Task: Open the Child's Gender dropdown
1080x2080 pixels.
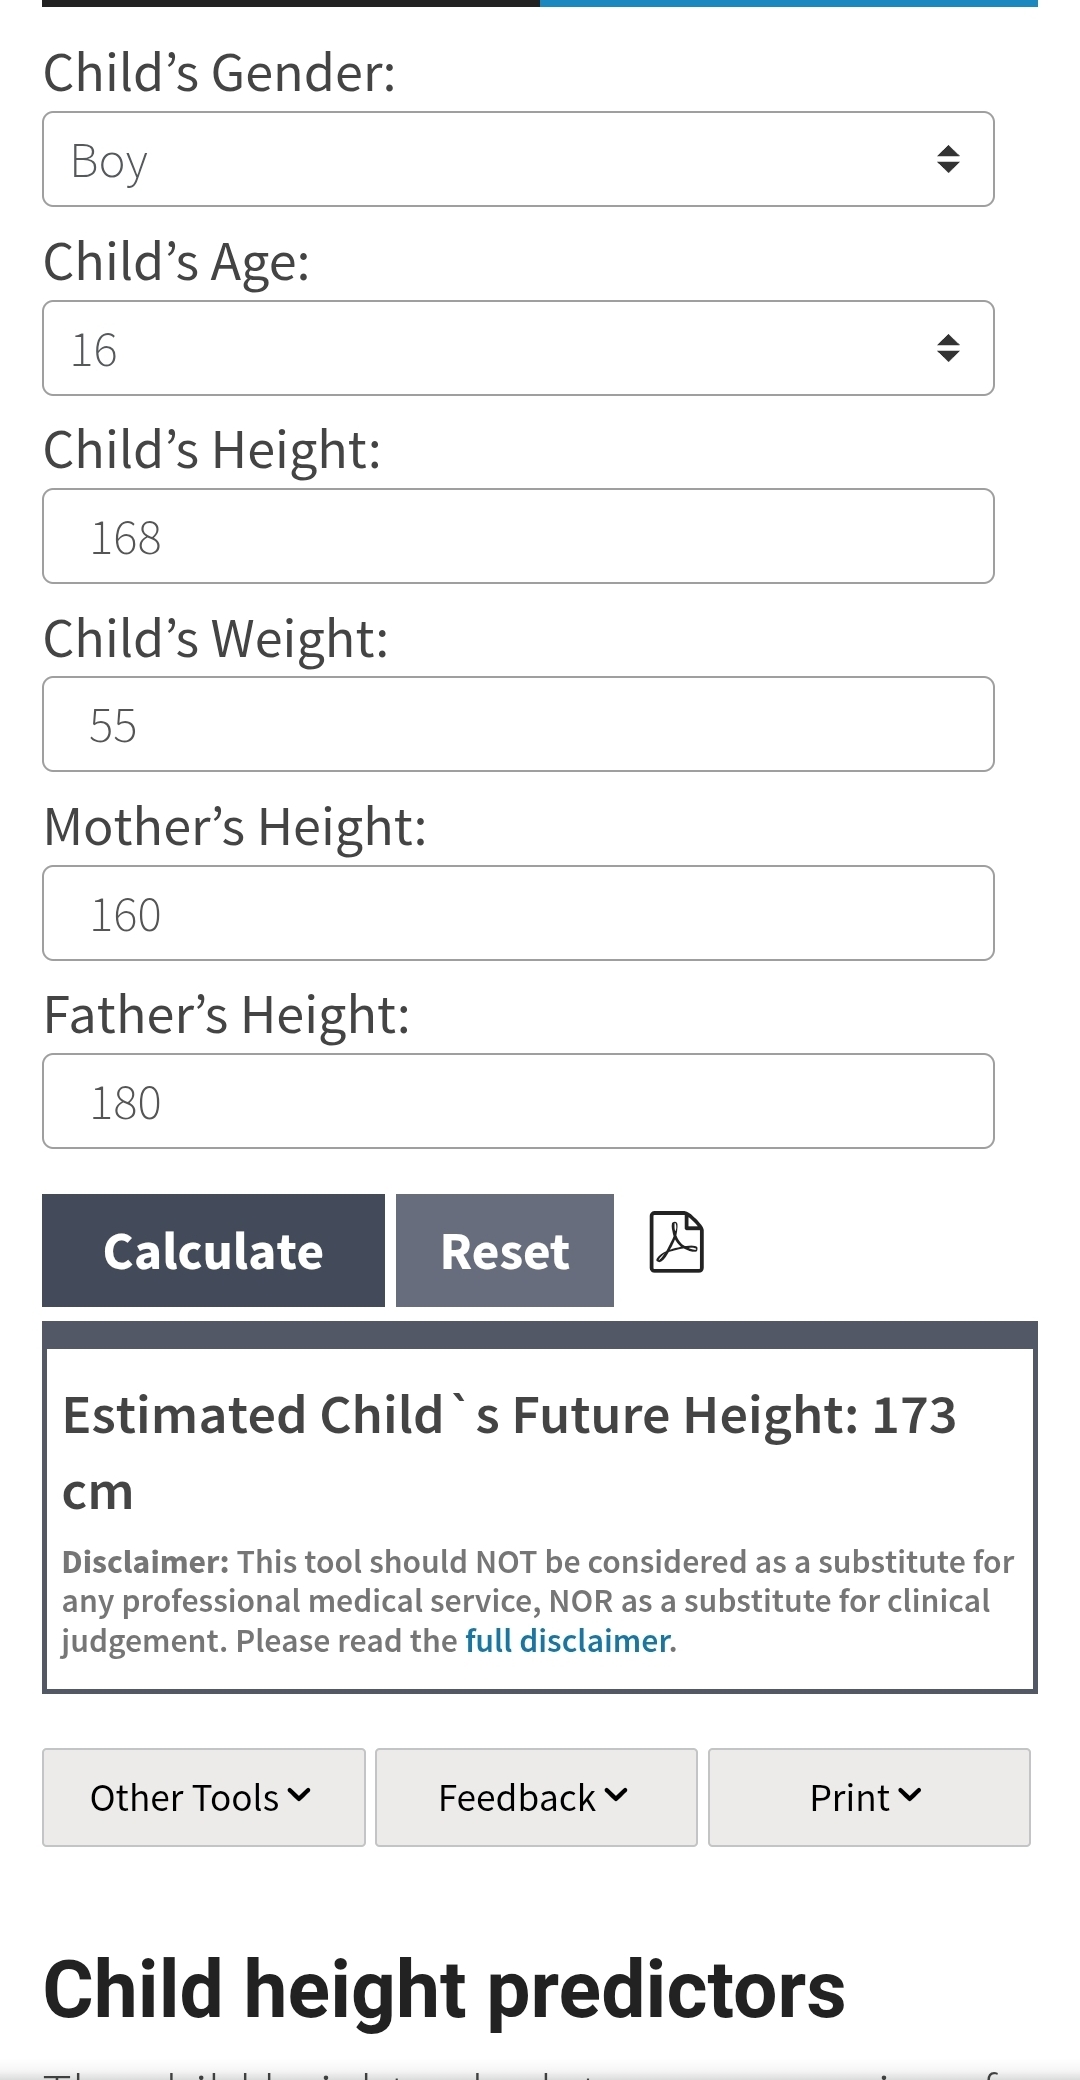Action: tap(518, 160)
